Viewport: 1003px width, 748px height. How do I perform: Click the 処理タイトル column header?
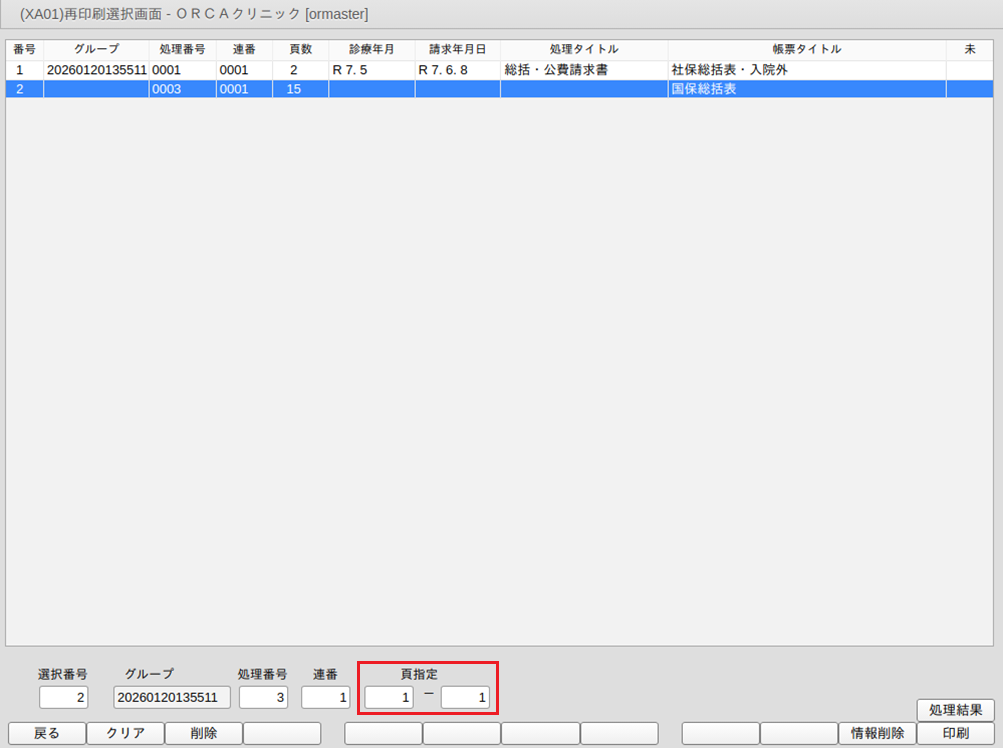584,49
